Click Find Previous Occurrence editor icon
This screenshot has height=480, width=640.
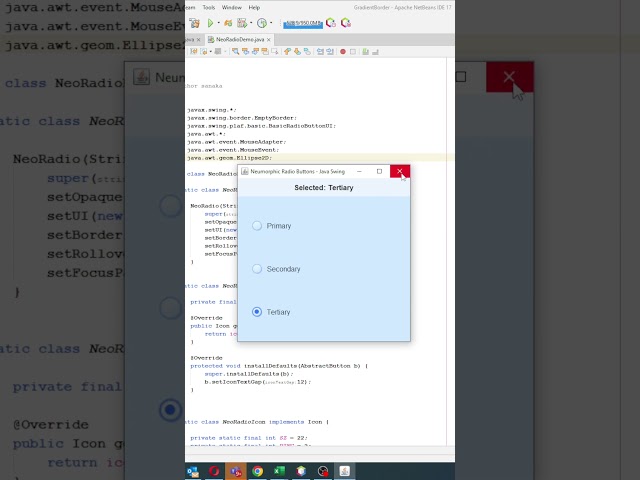[245, 51]
